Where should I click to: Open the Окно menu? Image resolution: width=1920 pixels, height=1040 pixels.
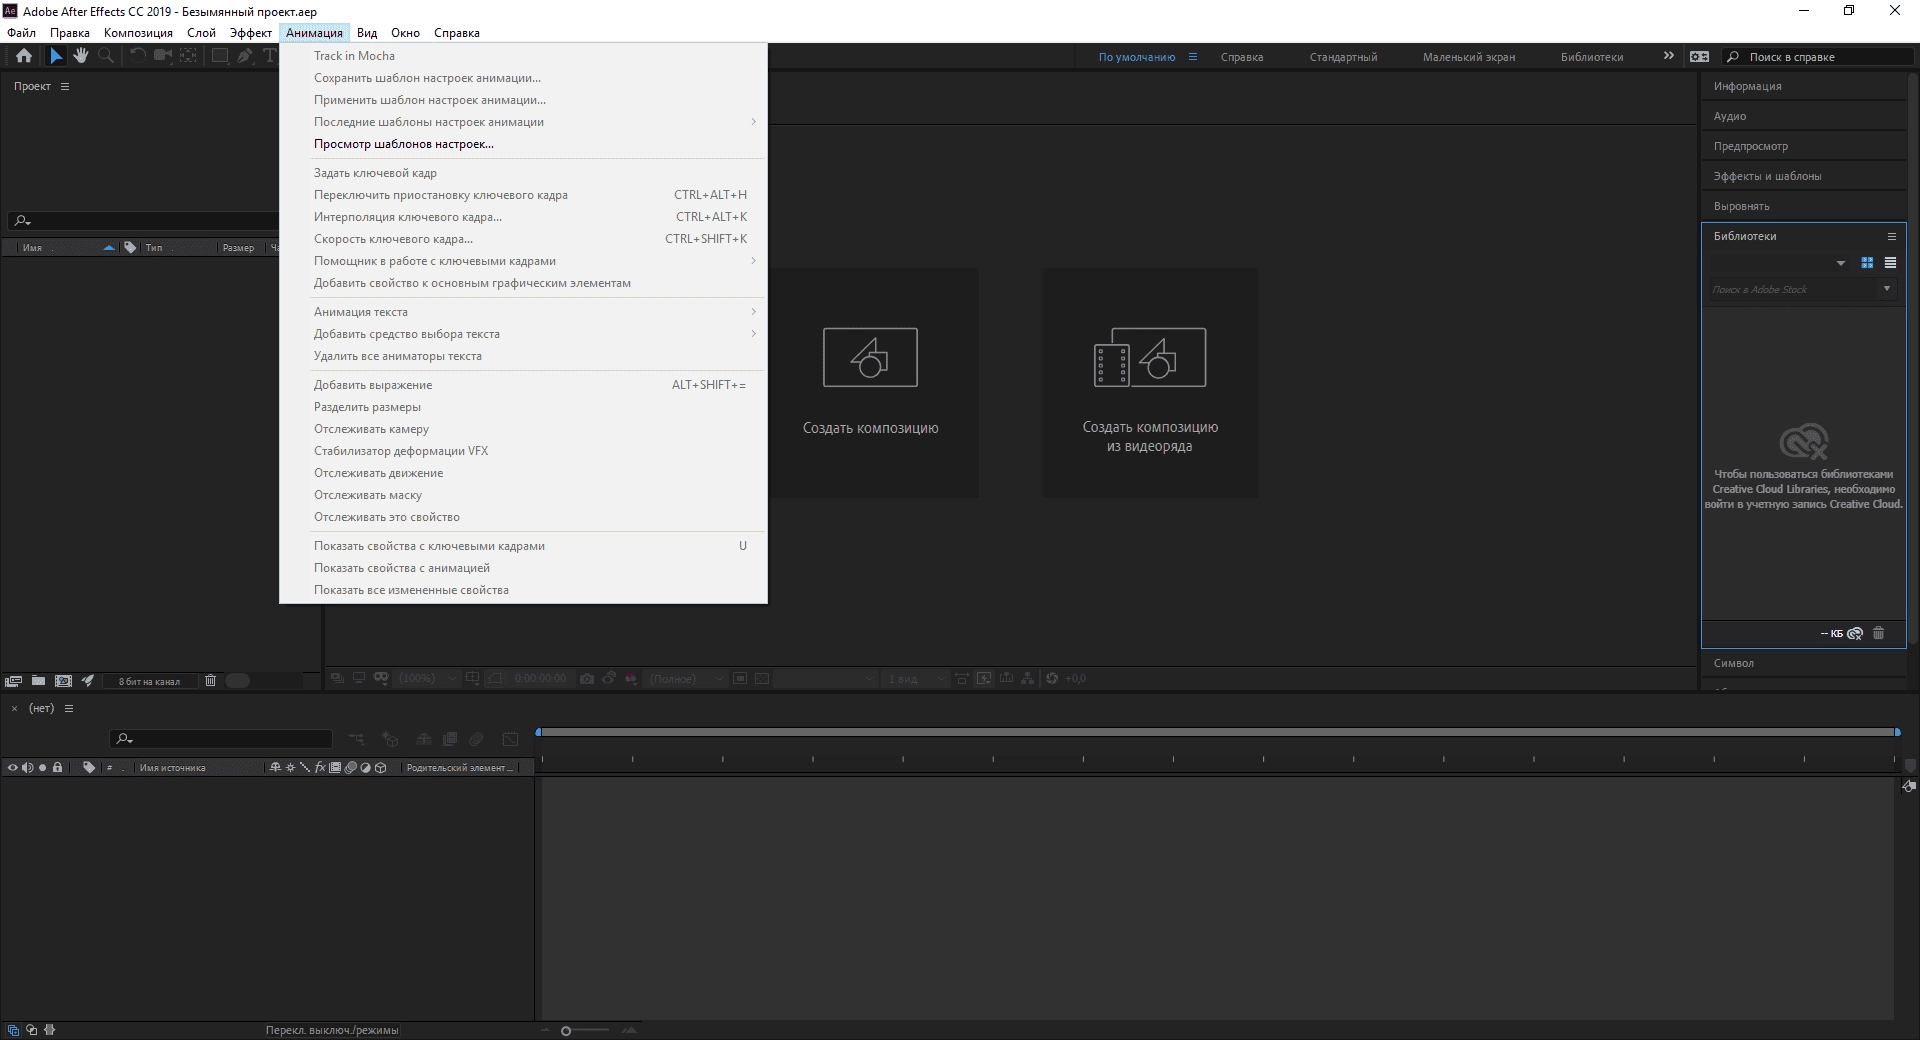click(405, 33)
